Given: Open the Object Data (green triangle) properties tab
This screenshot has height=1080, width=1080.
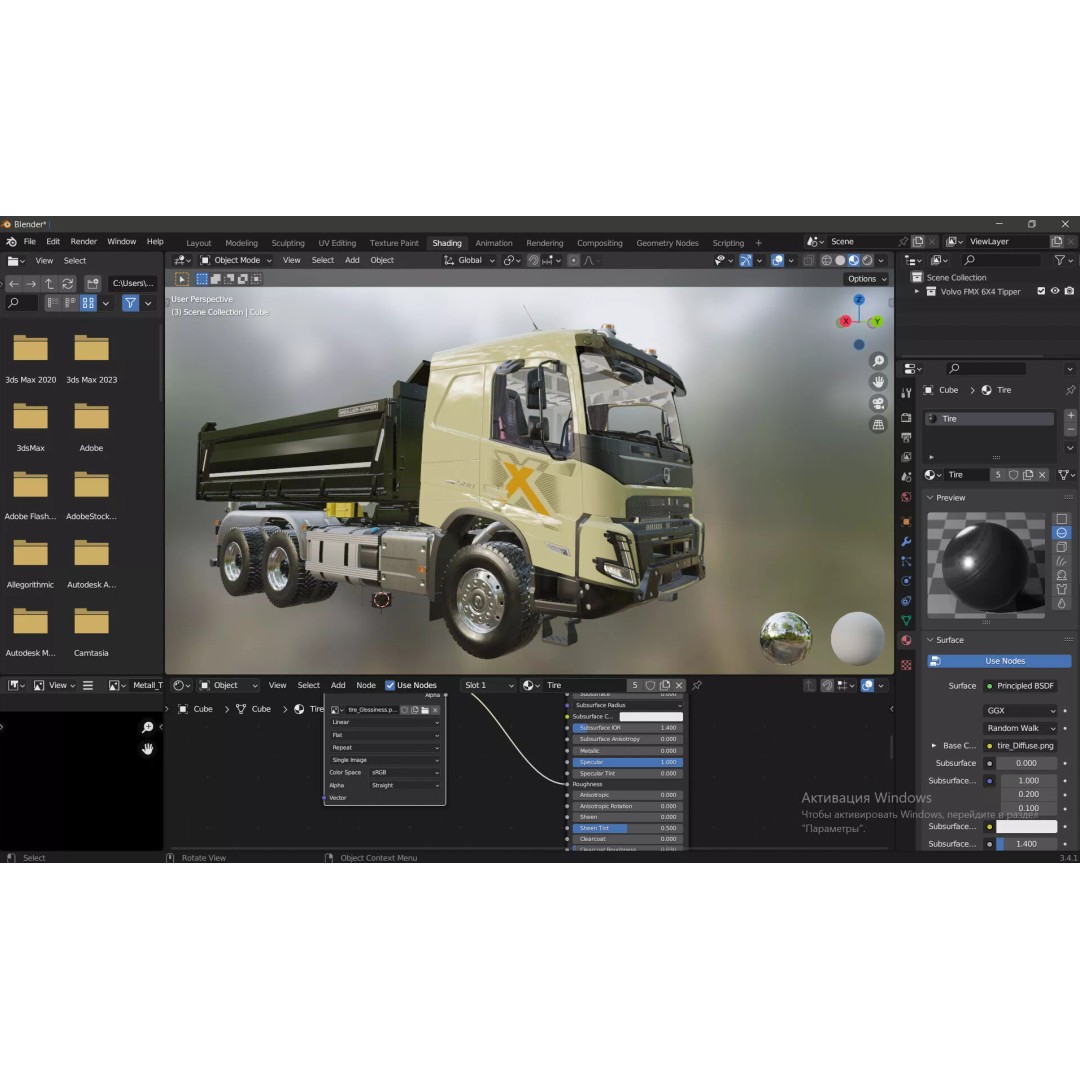Looking at the screenshot, I should click(906, 620).
